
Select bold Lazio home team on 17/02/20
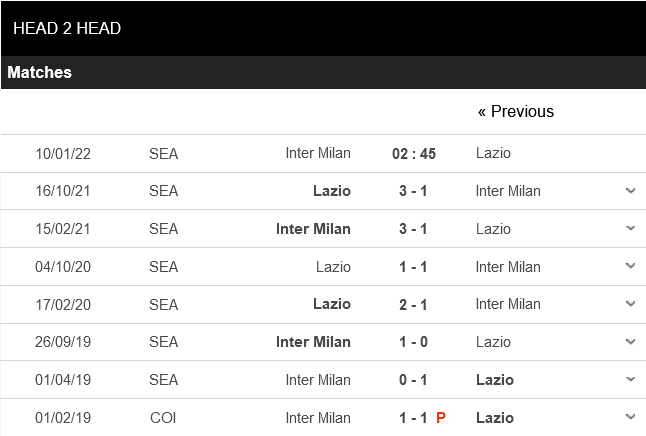click(332, 304)
